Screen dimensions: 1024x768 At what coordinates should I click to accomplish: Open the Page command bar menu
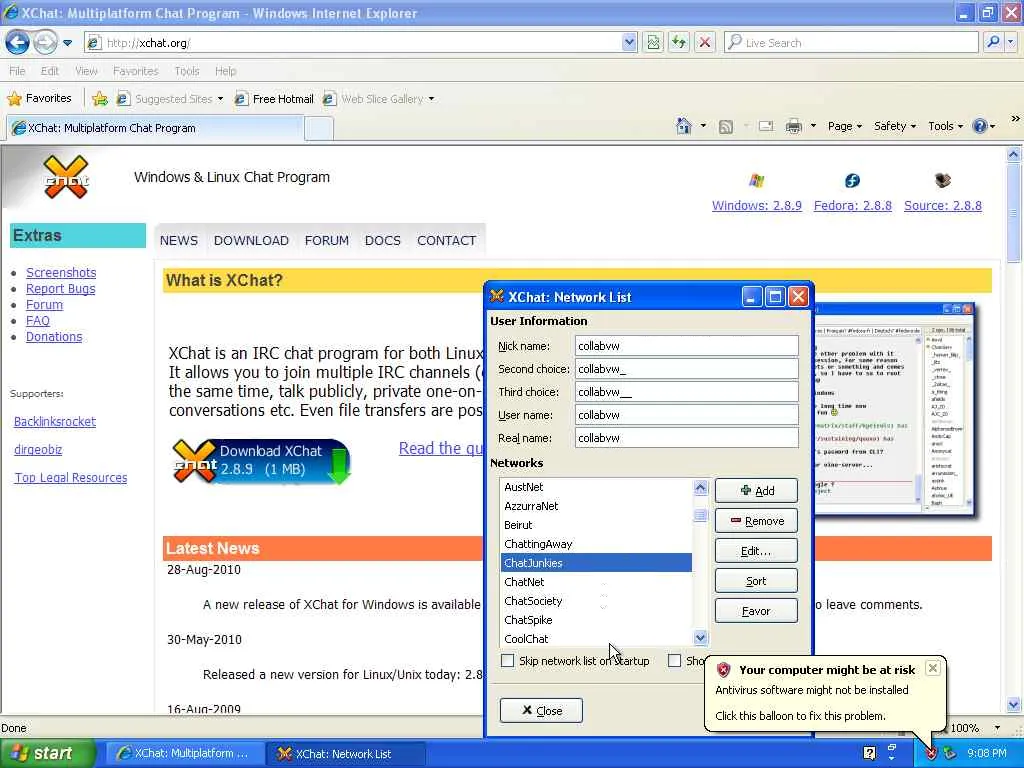(844, 126)
